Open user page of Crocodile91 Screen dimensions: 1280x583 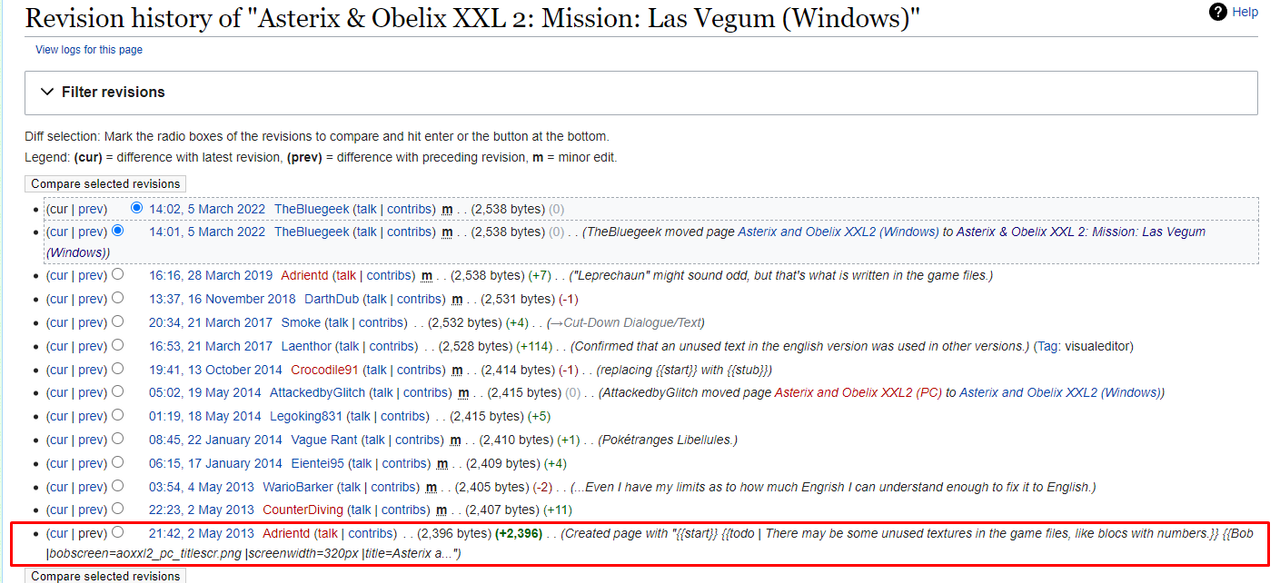324,370
